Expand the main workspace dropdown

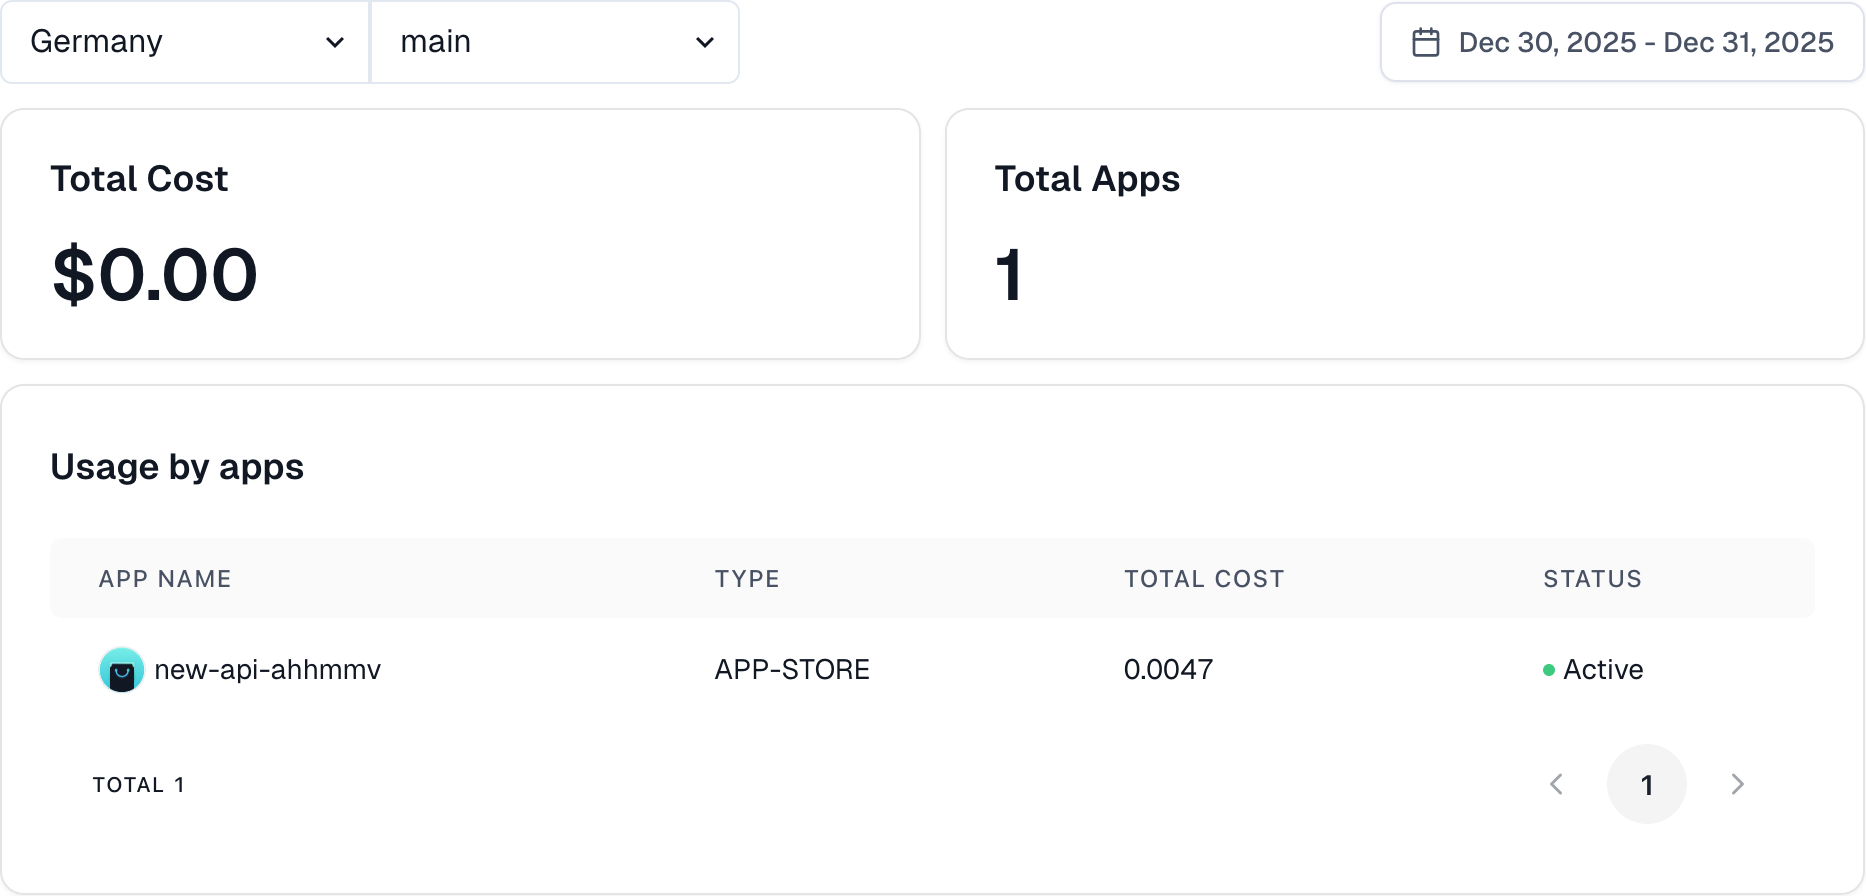[x=555, y=42]
